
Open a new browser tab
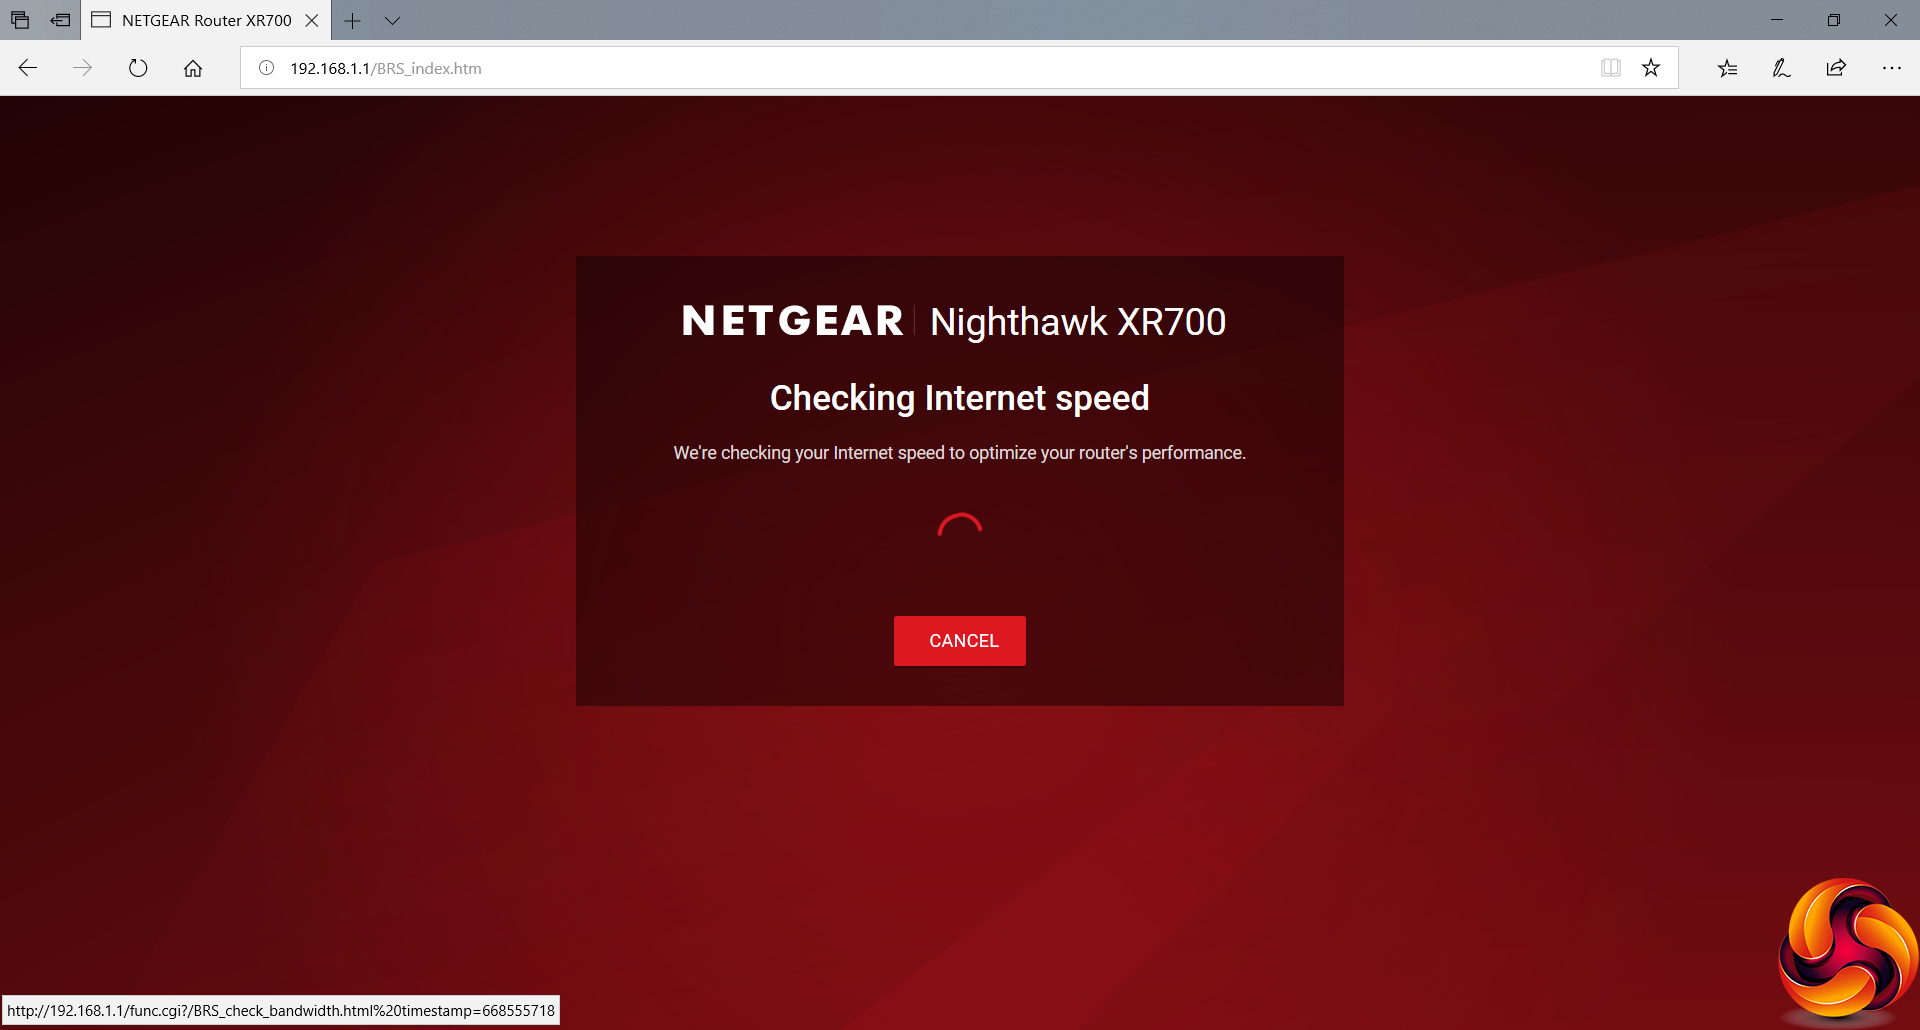click(352, 20)
